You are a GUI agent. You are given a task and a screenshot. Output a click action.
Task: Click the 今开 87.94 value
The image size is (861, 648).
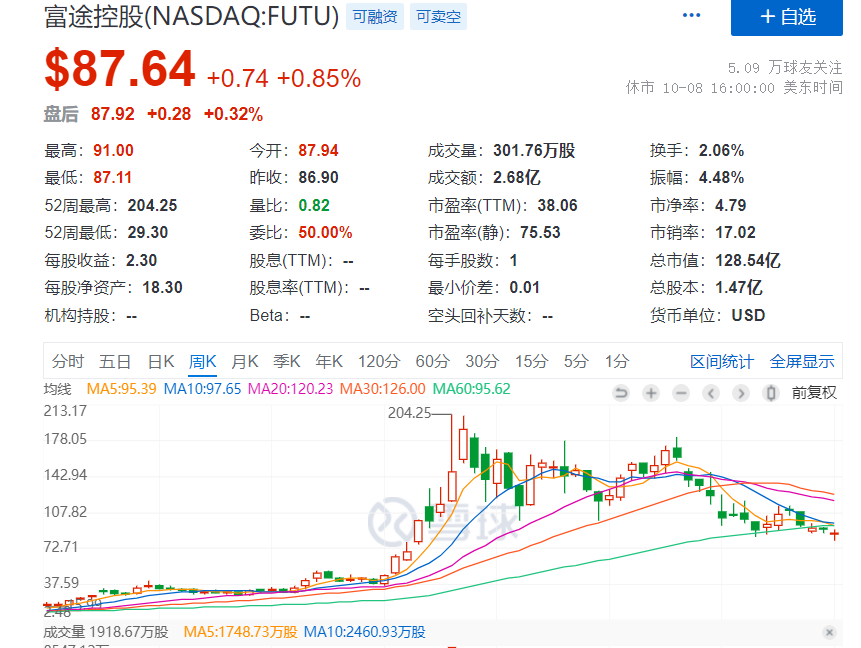(x=318, y=150)
